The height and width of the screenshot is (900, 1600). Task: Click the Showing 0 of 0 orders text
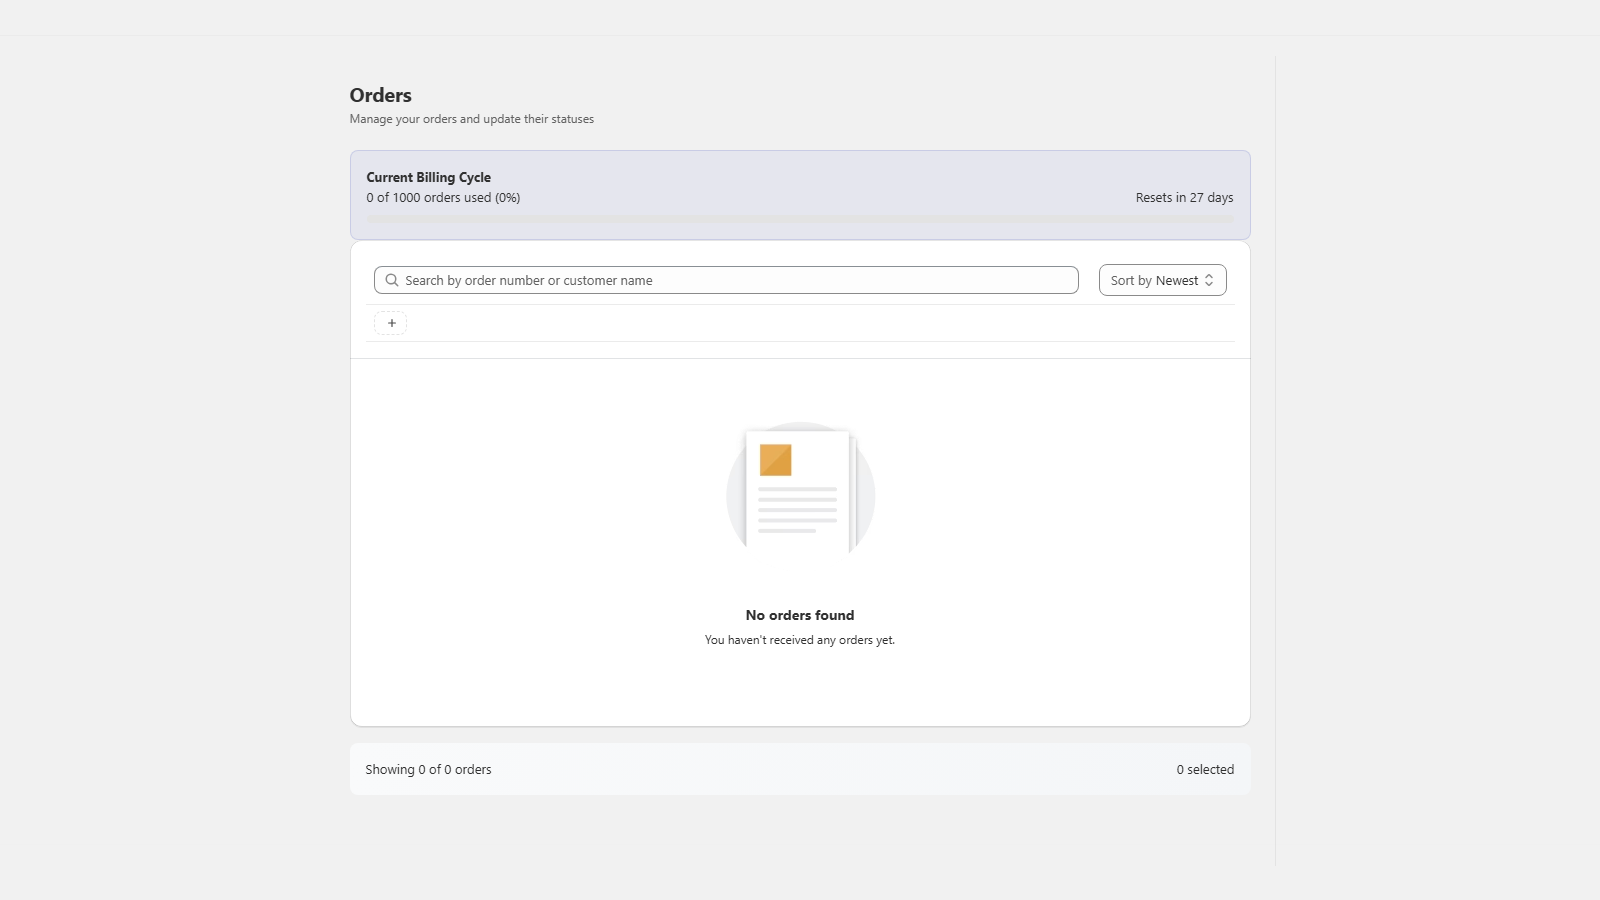click(x=428, y=769)
